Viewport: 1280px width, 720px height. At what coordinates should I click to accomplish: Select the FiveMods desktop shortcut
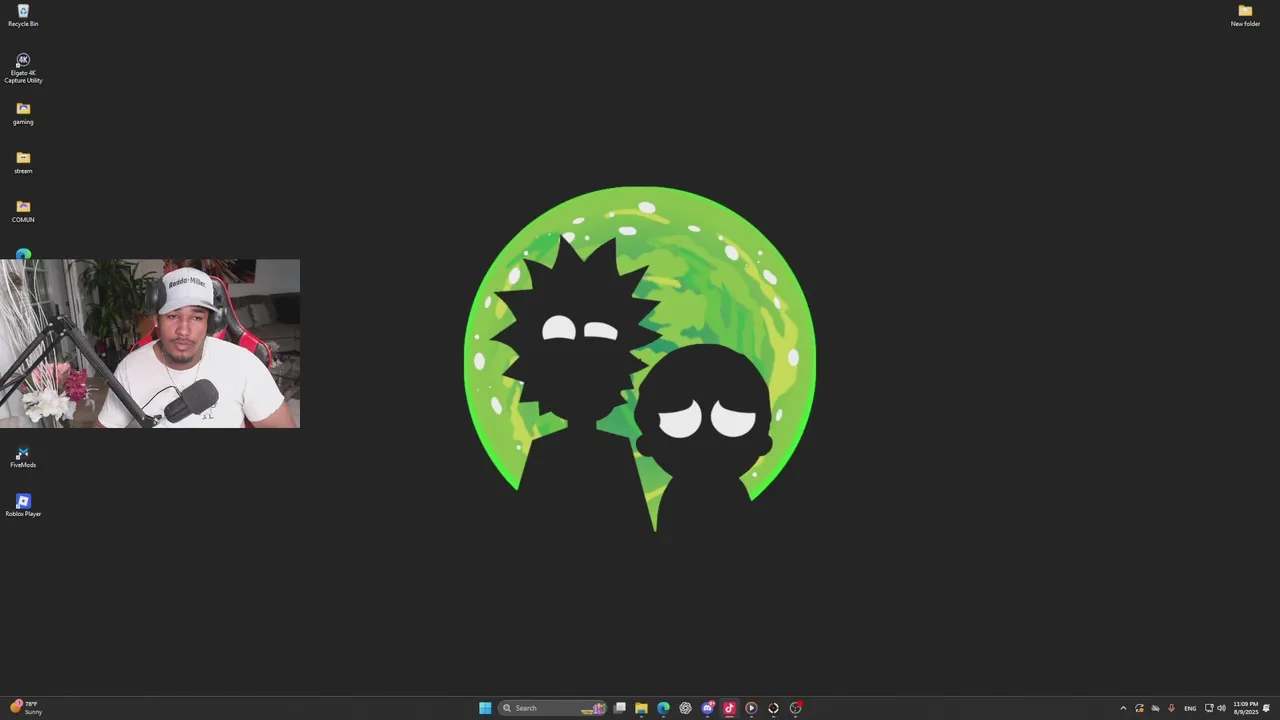coord(23,457)
